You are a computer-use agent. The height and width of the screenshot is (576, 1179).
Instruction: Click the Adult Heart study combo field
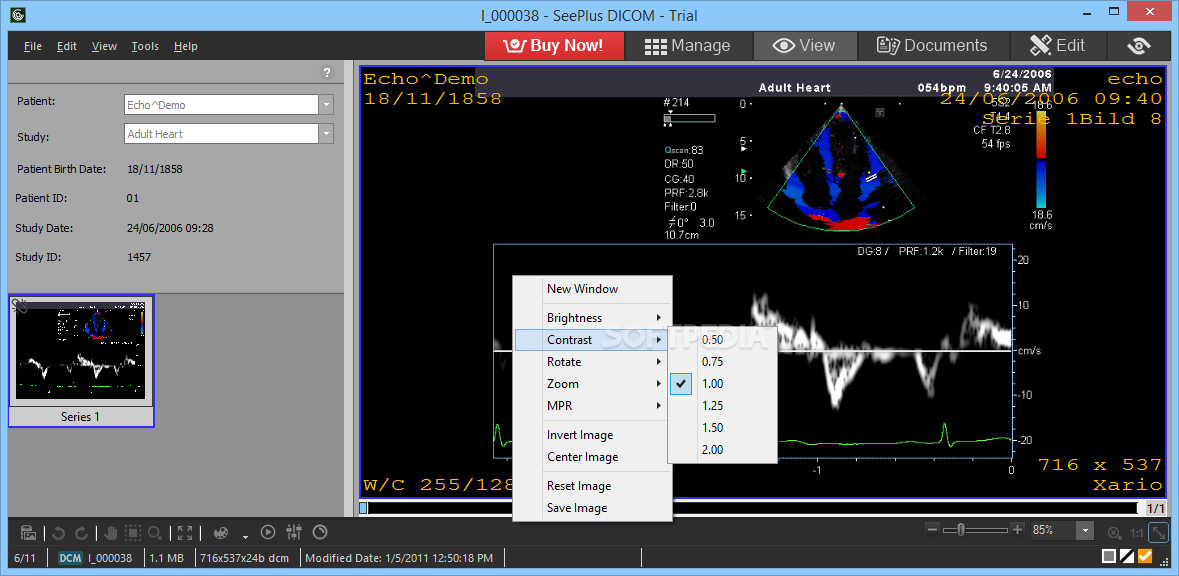(221, 134)
